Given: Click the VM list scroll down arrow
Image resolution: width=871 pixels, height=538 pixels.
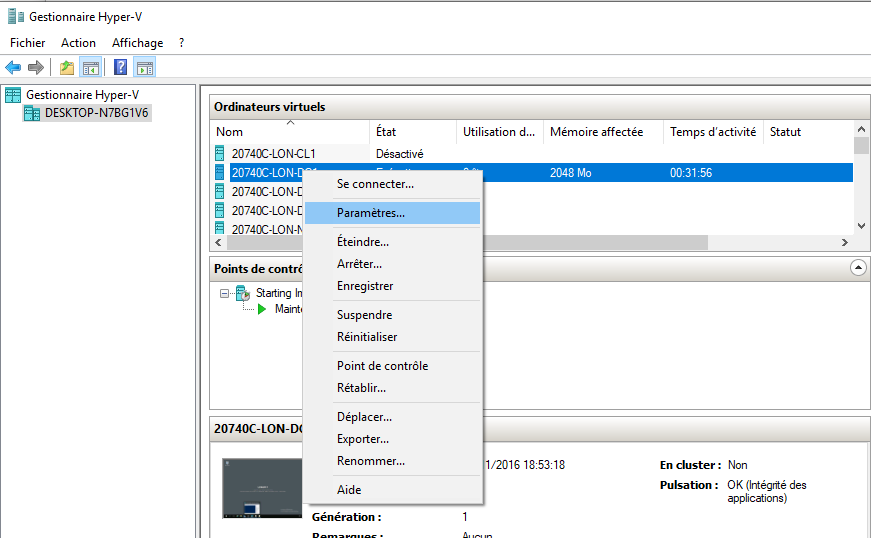Looking at the screenshot, I should (861, 226).
